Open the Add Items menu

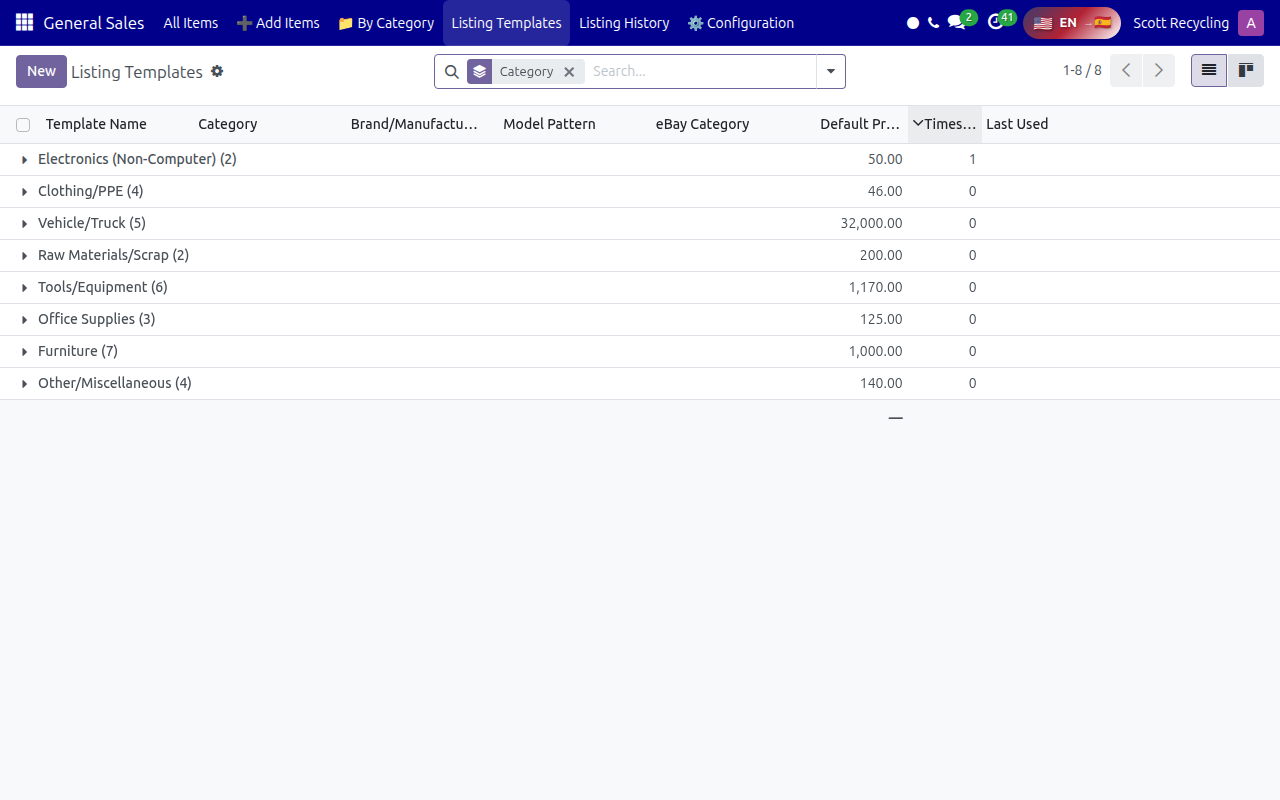[x=278, y=23]
